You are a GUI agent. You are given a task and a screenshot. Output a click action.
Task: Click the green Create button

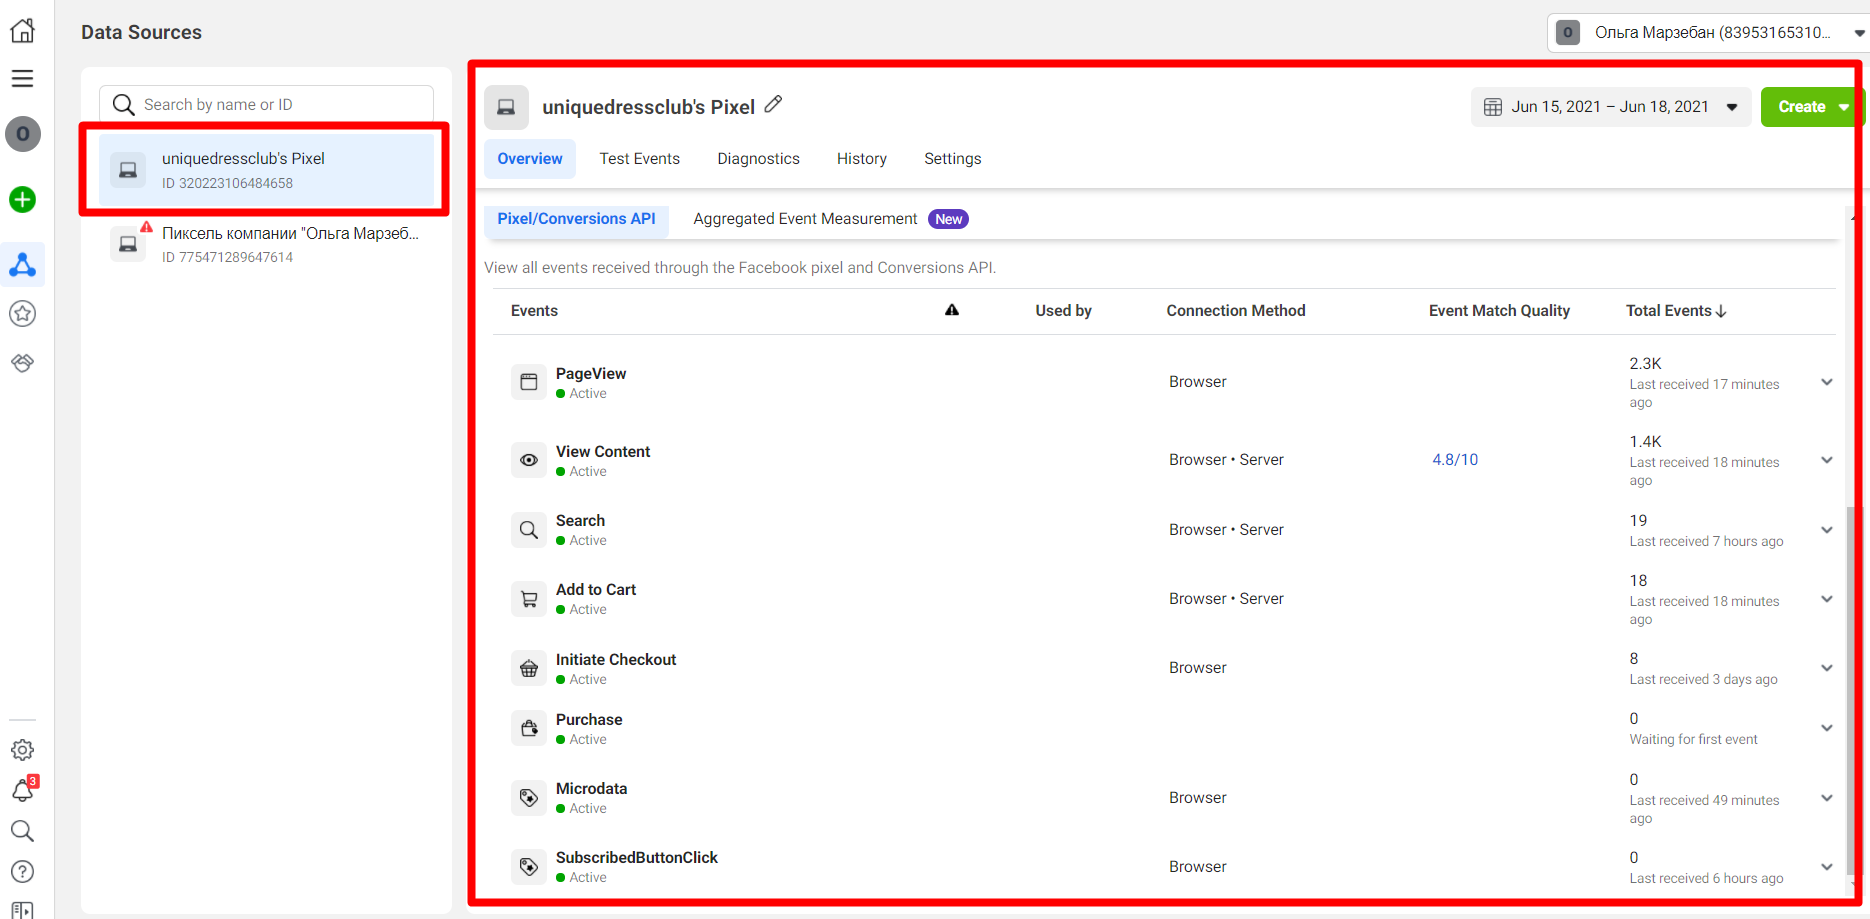click(x=1801, y=107)
